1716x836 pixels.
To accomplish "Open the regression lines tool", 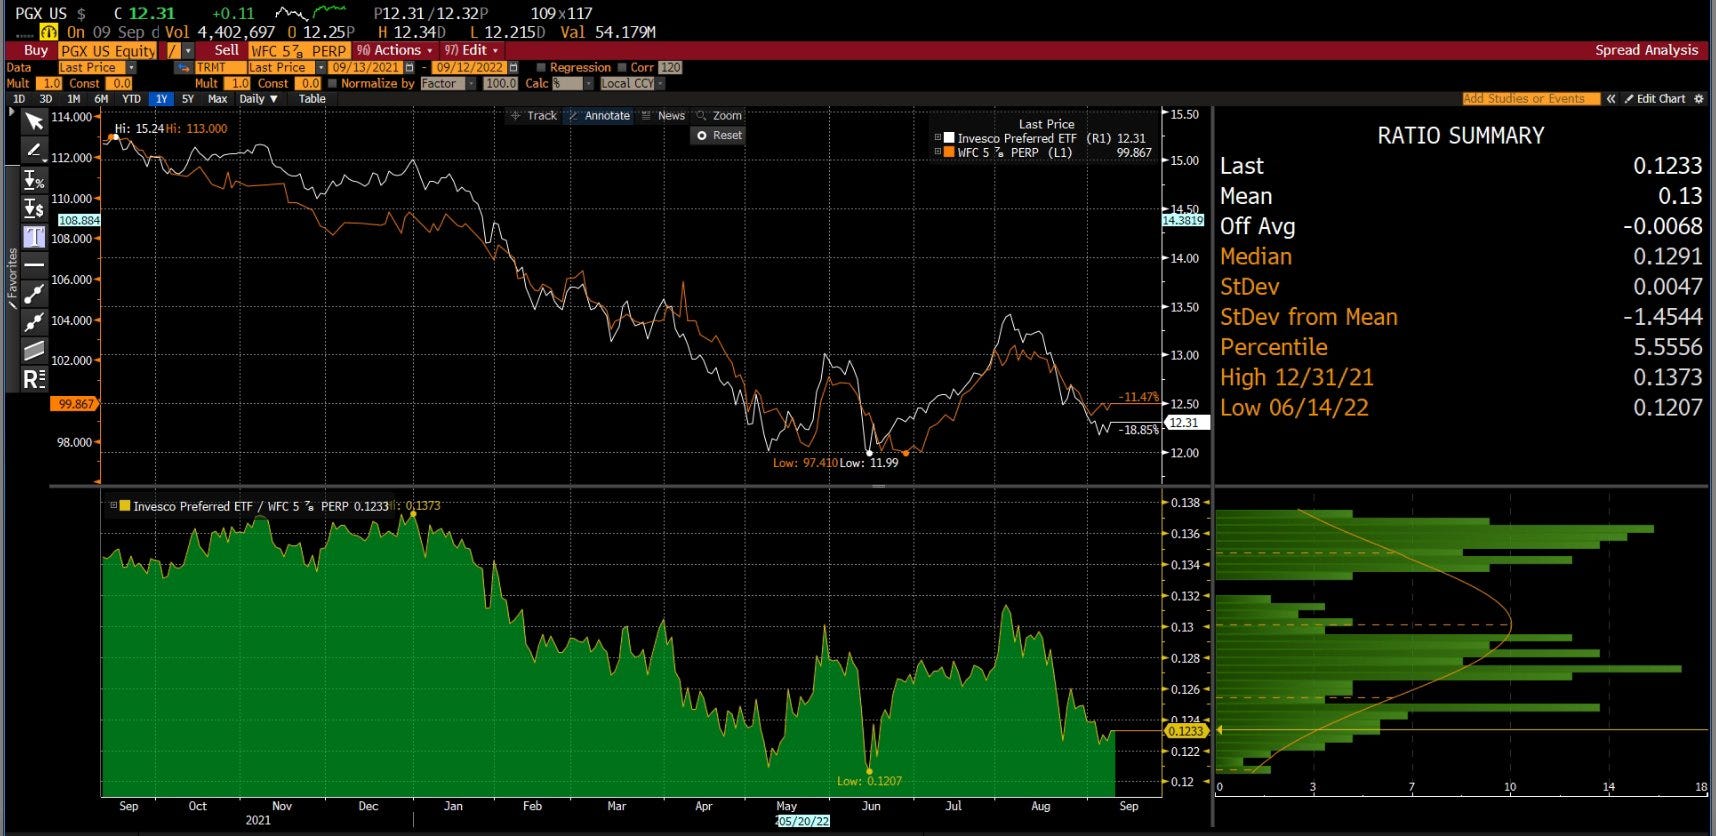I will [x=34, y=379].
